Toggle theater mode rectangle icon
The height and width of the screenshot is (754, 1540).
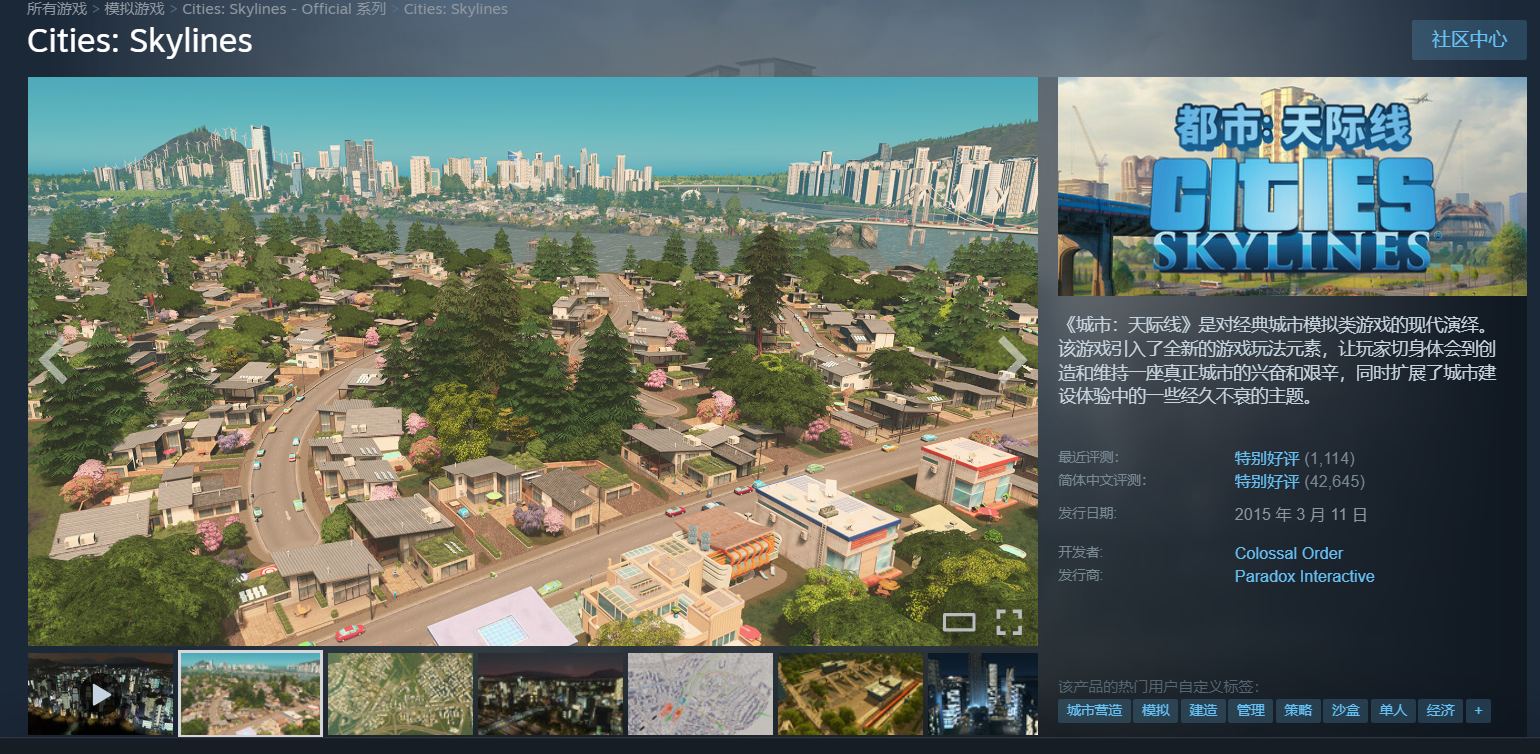pyautogui.click(x=958, y=622)
